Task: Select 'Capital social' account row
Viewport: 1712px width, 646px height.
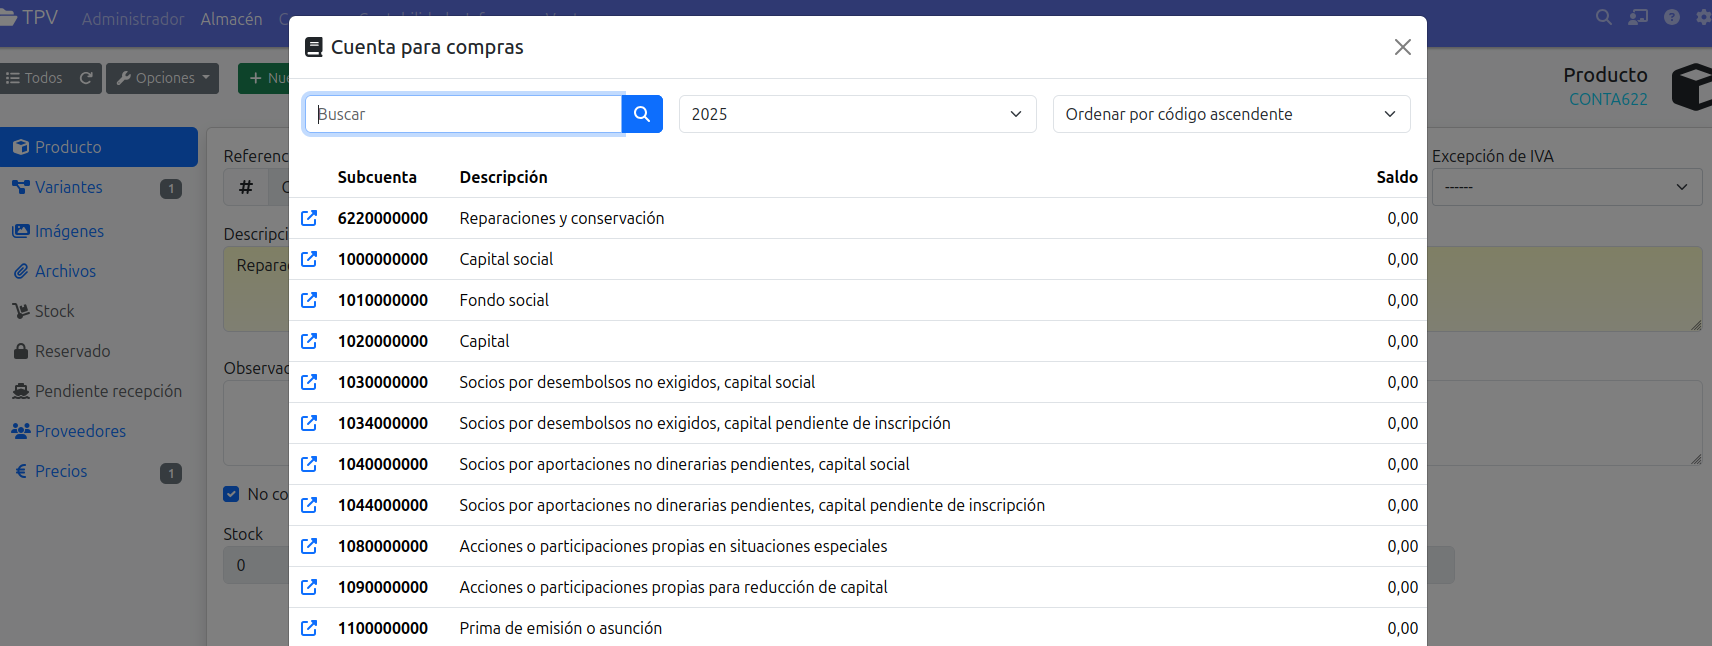Action: tap(858, 259)
